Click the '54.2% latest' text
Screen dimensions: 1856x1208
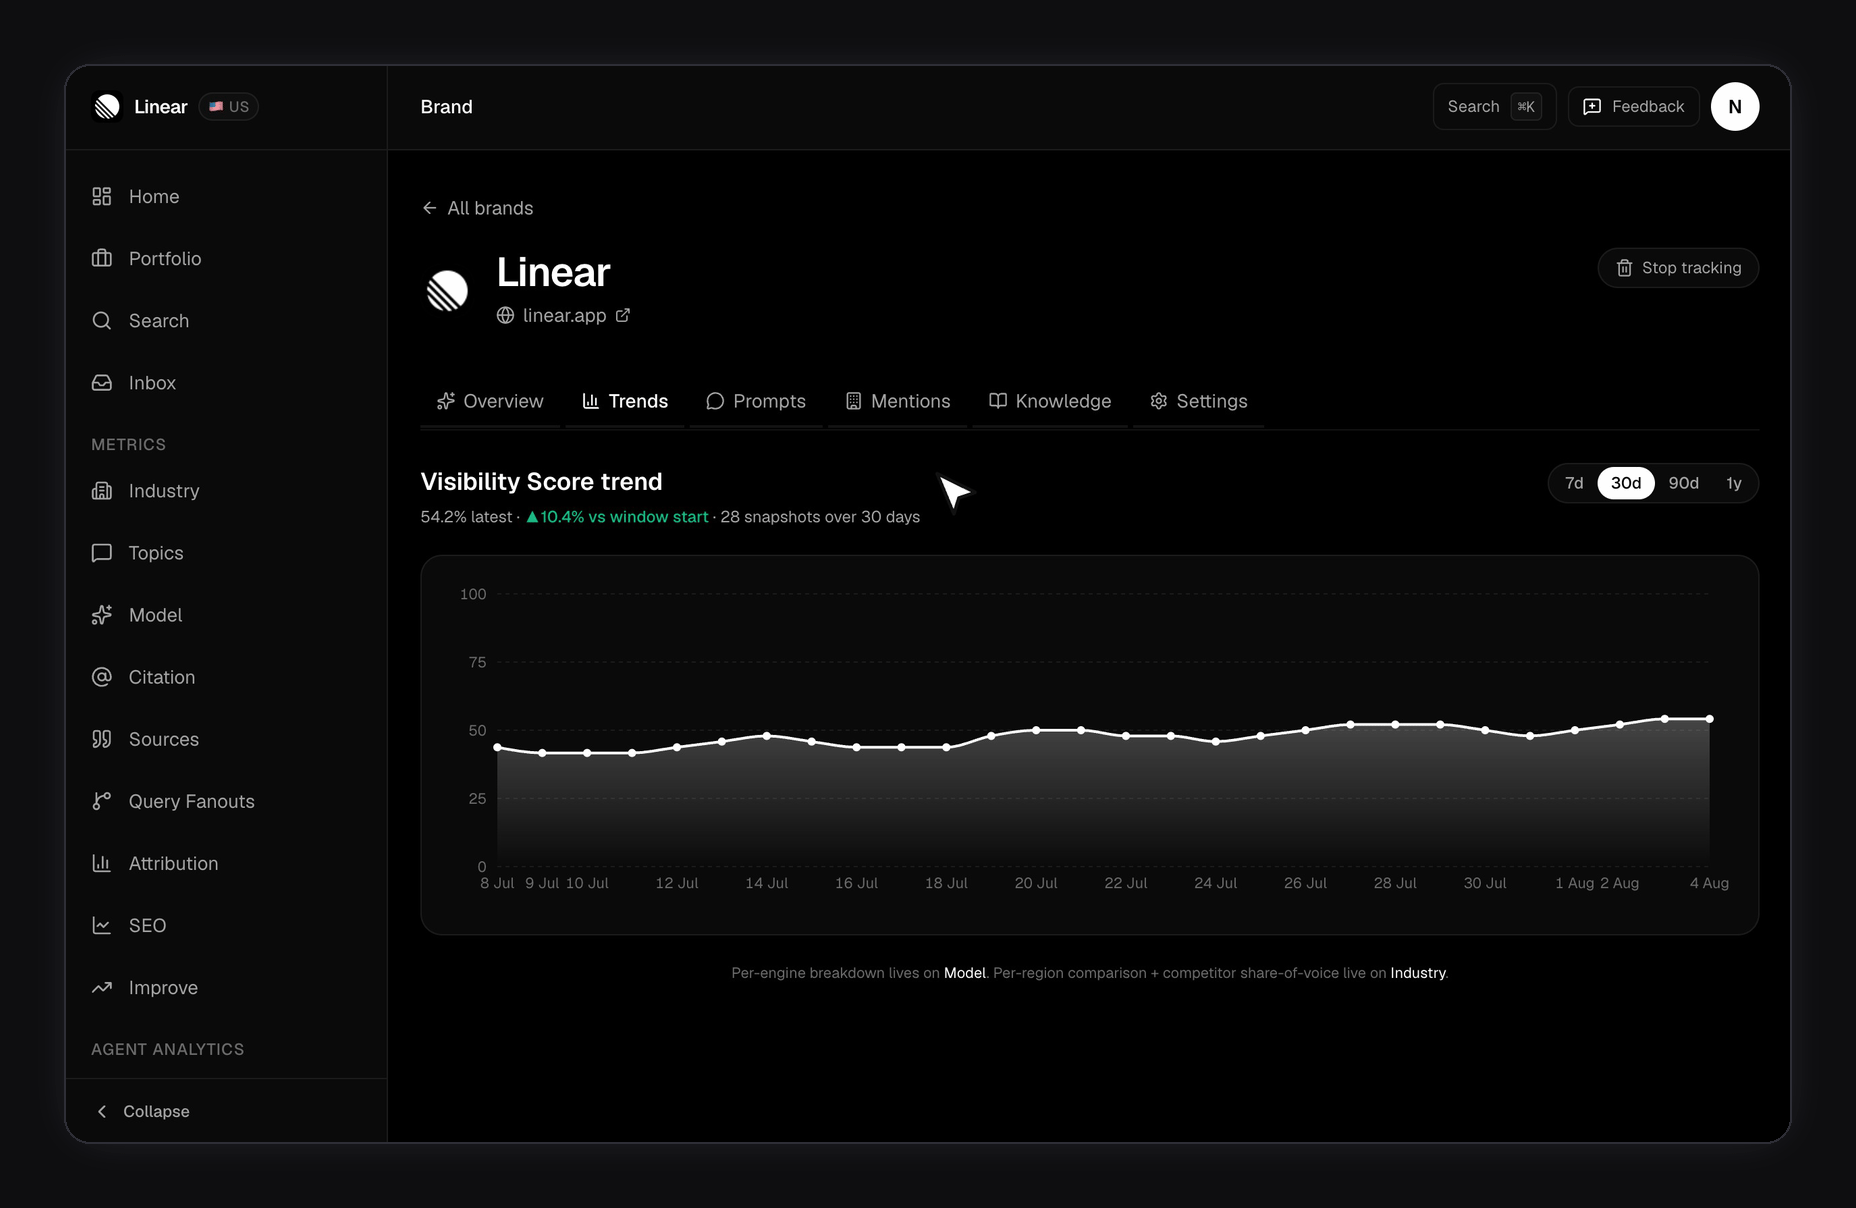click(466, 517)
